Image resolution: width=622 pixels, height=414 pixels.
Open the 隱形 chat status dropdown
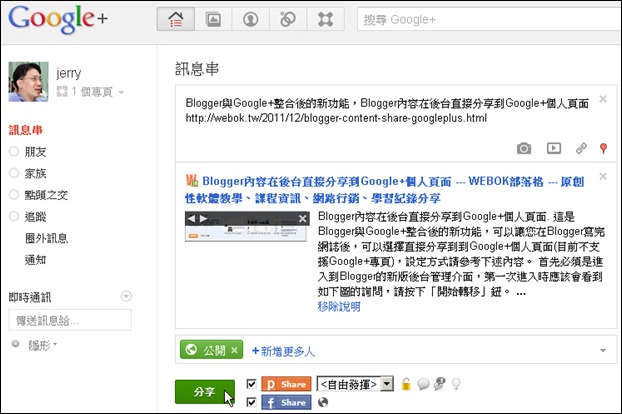tap(42, 345)
